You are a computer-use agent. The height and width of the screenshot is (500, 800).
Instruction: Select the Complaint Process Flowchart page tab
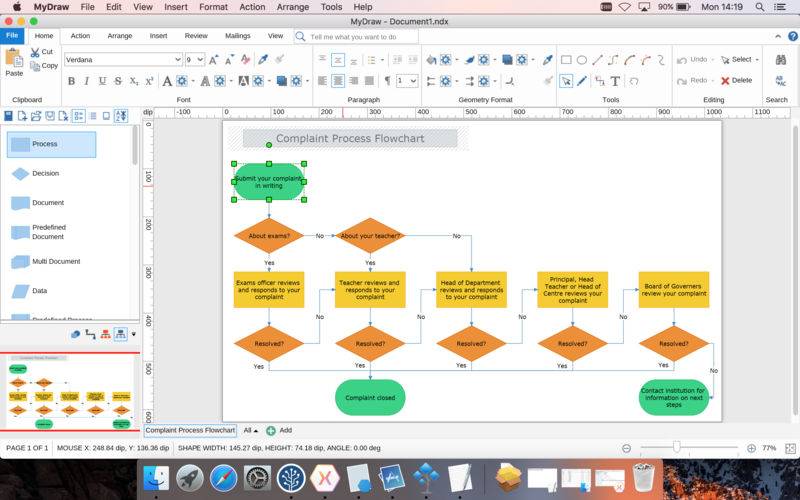pyautogui.click(x=190, y=431)
